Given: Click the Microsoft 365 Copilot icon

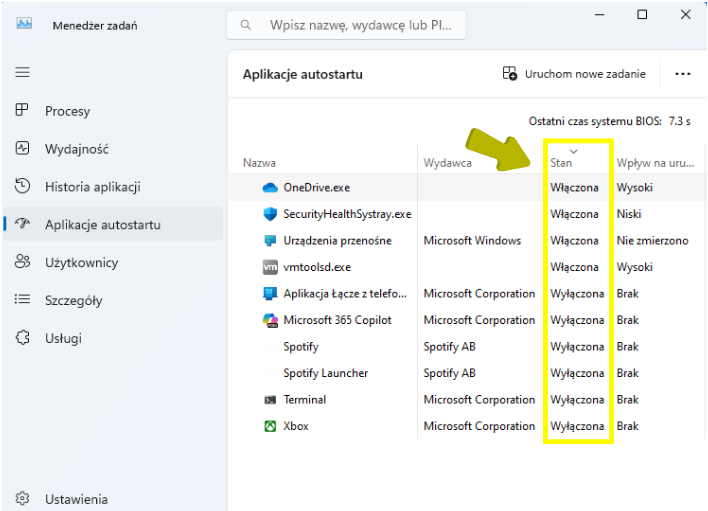Looking at the screenshot, I should pos(269,320).
